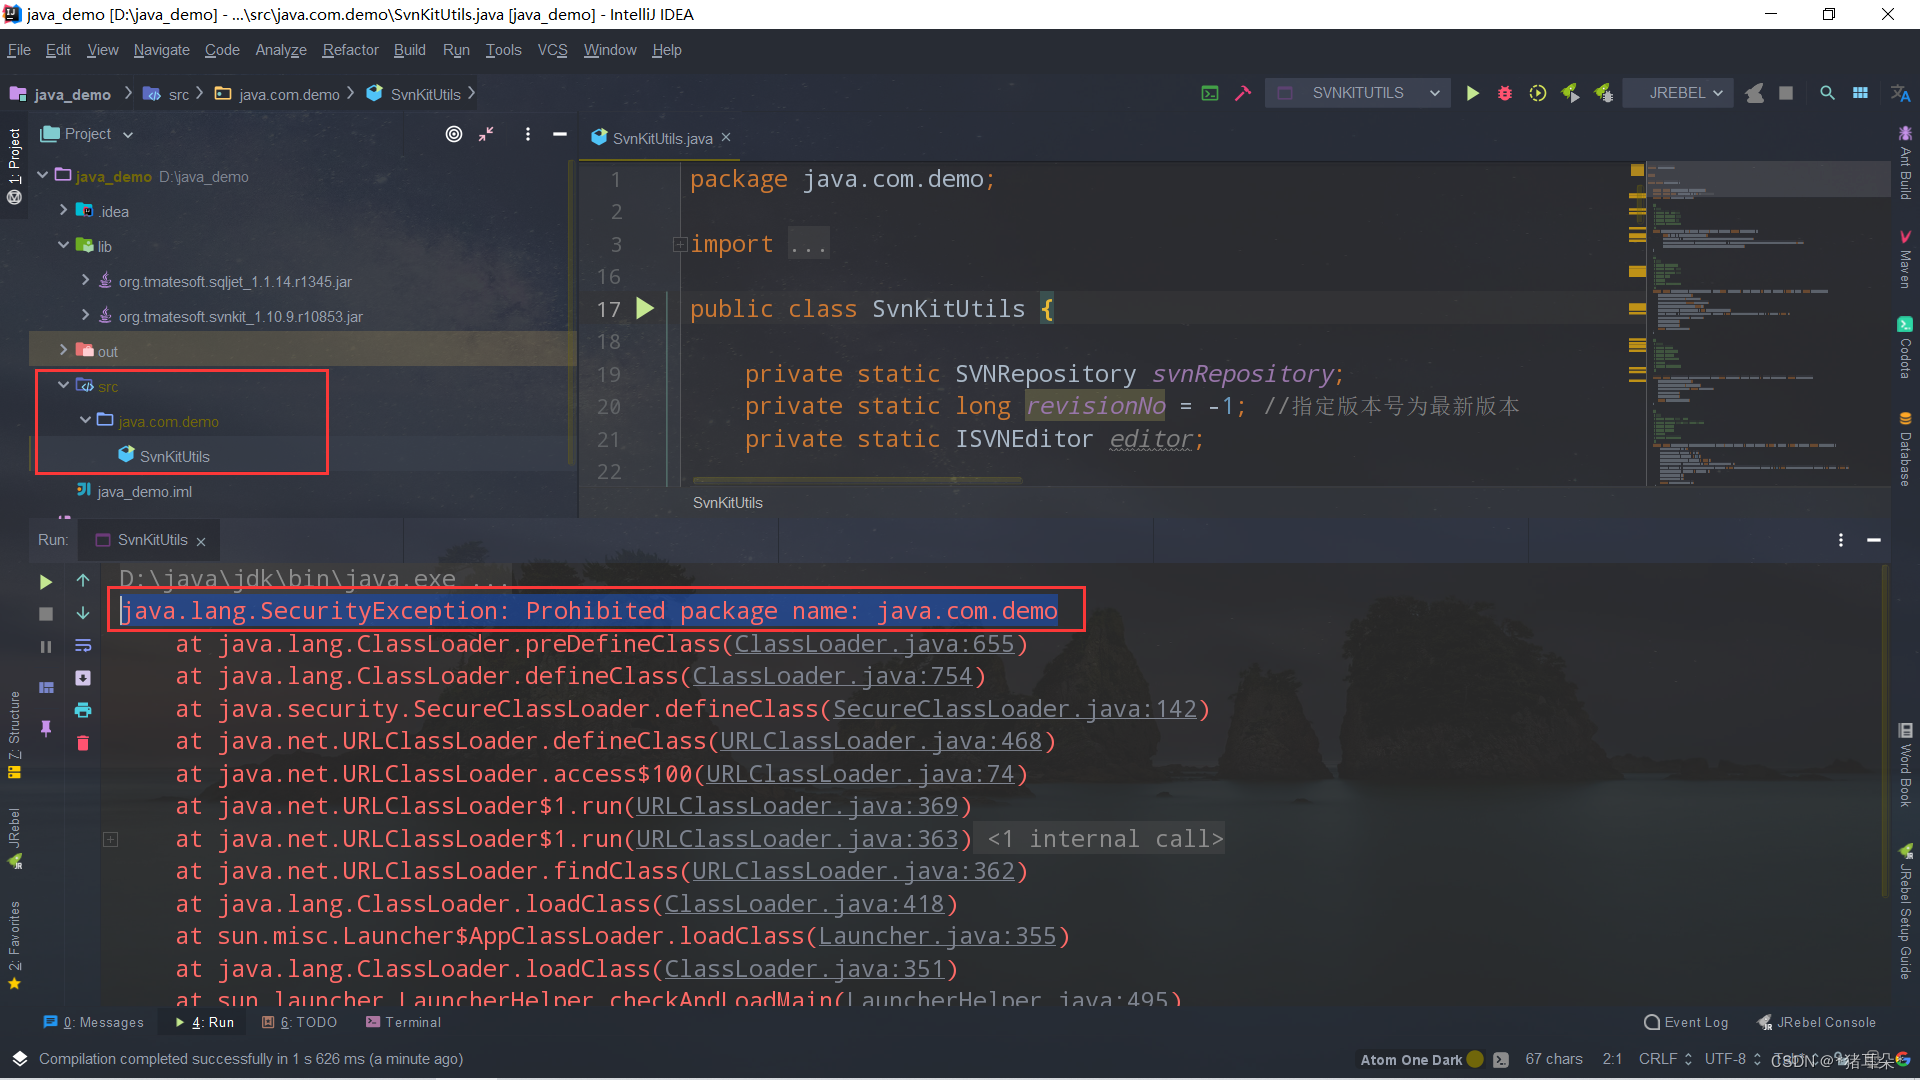Pin the Run tool window tab
This screenshot has width=1920, height=1080.
tap(46, 729)
